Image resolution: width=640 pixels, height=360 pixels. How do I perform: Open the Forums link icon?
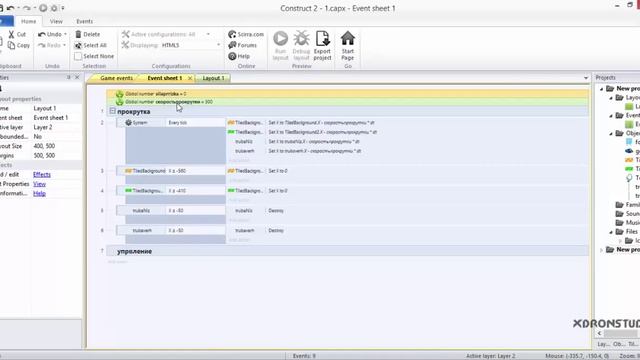click(232, 45)
